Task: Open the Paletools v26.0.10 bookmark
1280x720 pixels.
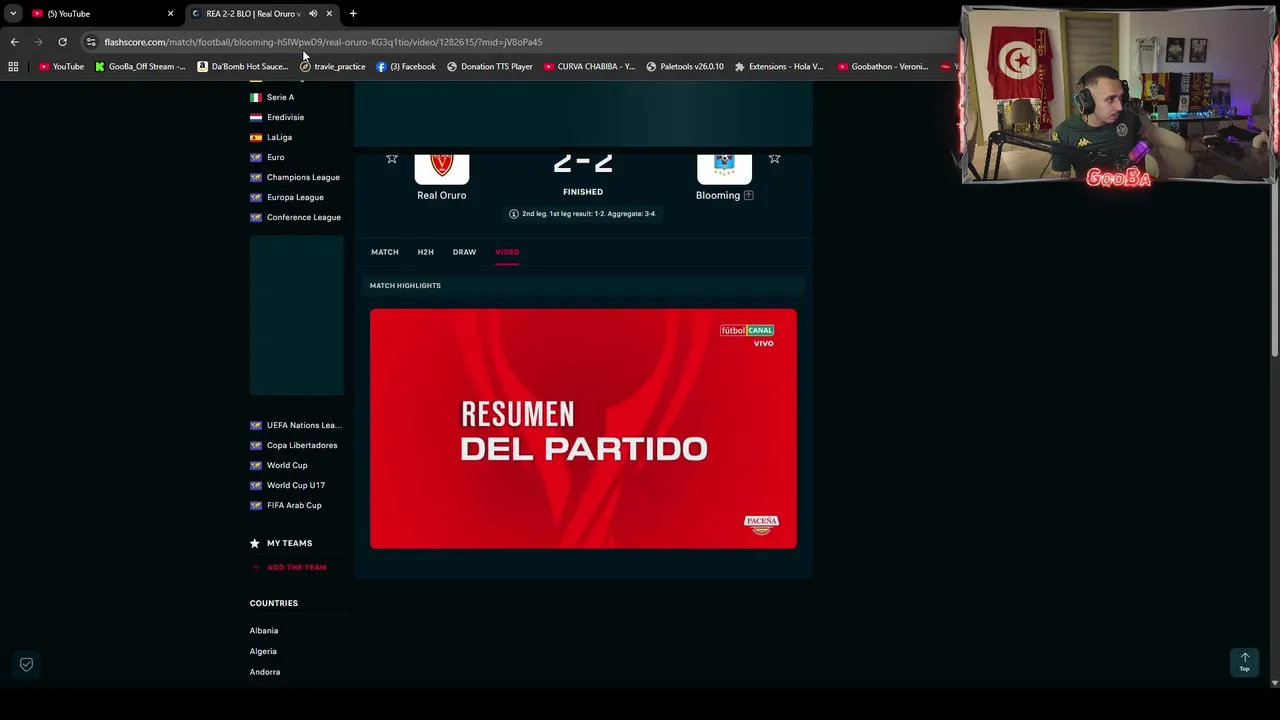Action: pyautogui.click(x=685, y=67)
